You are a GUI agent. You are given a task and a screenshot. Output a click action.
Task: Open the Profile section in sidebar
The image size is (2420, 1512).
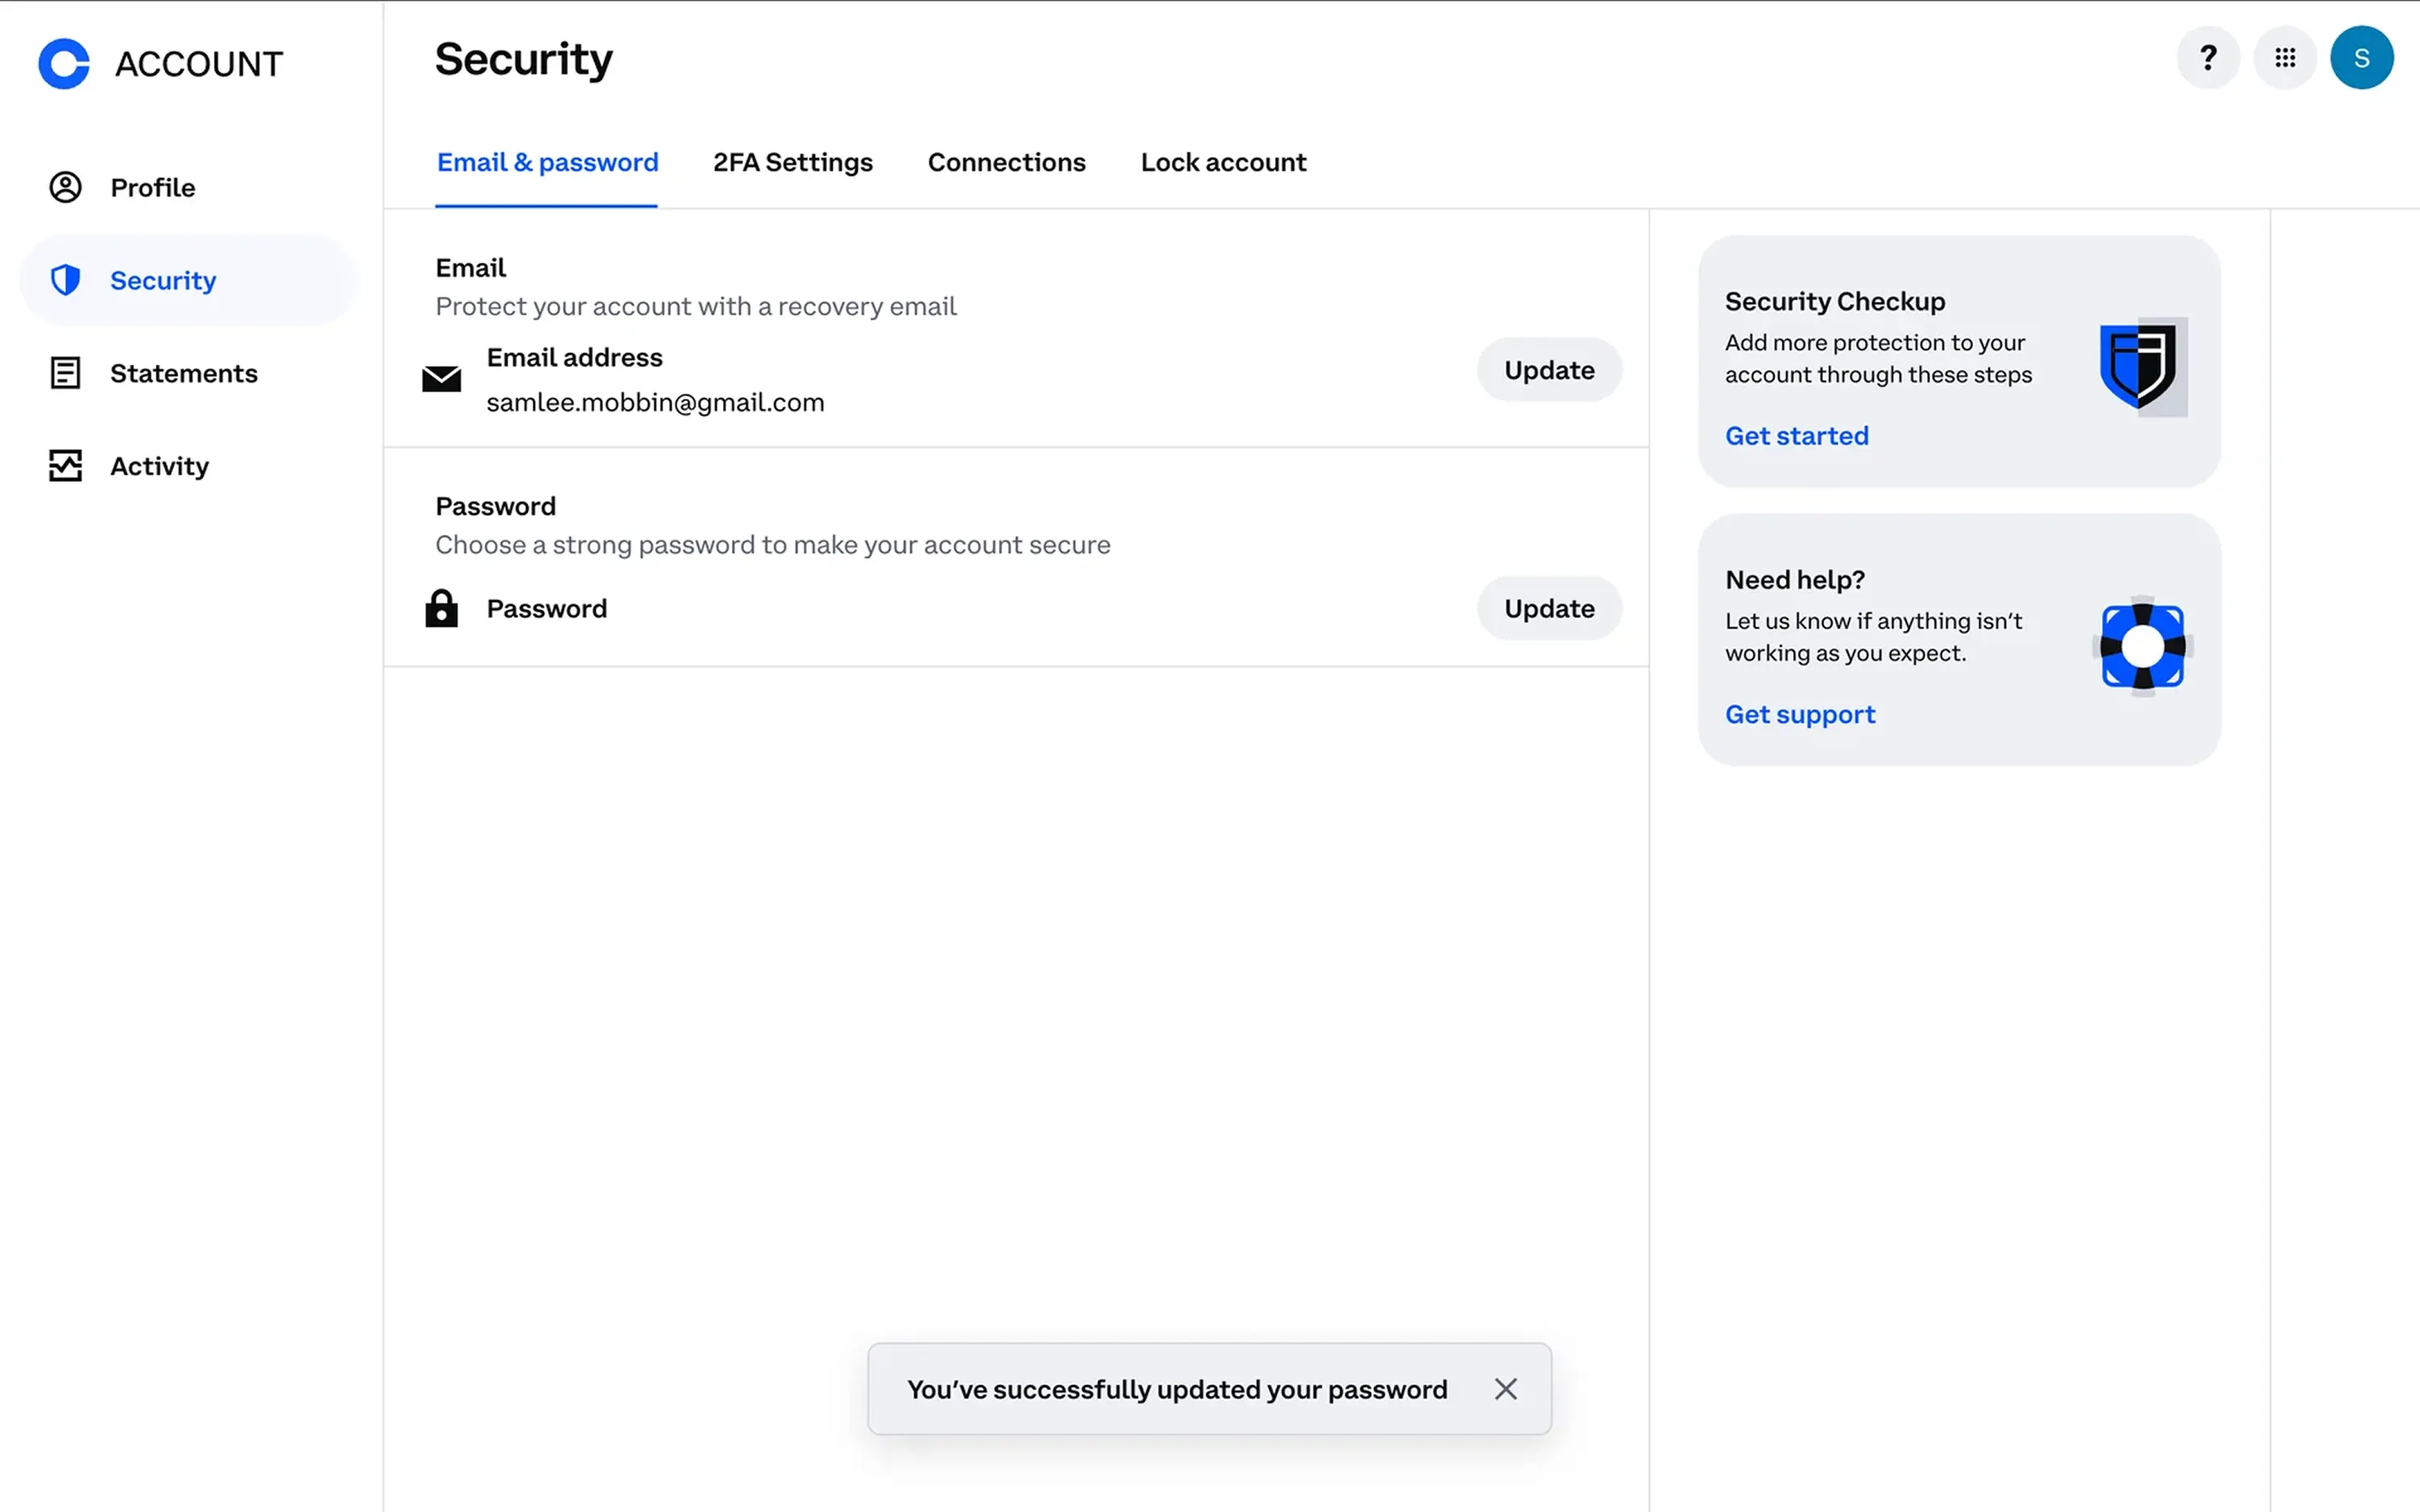coord(152,187)
